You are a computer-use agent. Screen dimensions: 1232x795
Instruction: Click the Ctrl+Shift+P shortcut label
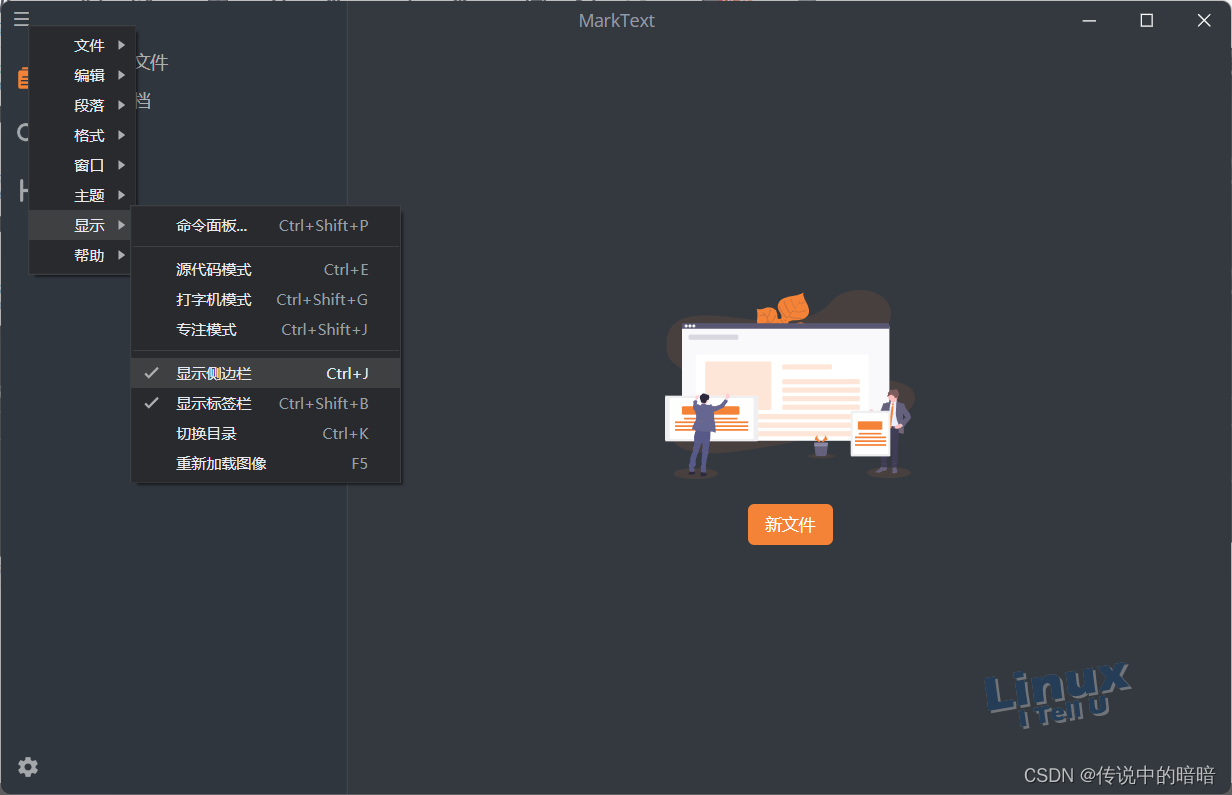coord(323,225)
